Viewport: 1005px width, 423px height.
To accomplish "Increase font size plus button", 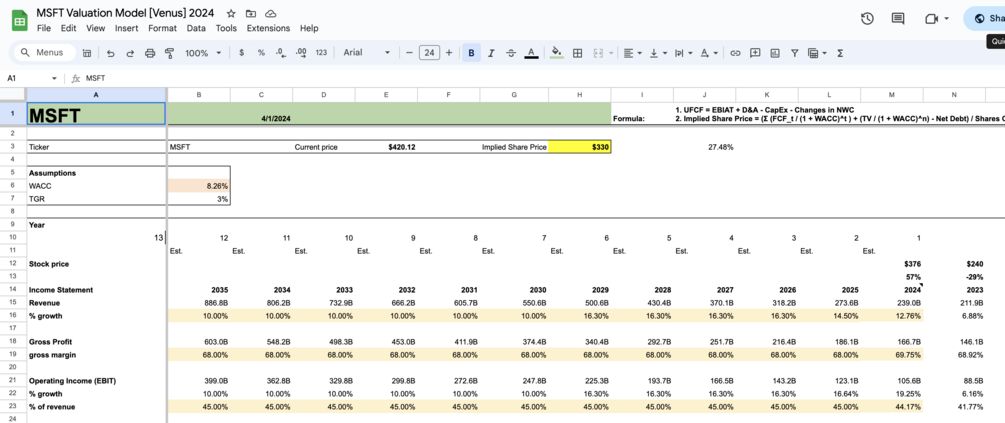I will click(449, 53).
